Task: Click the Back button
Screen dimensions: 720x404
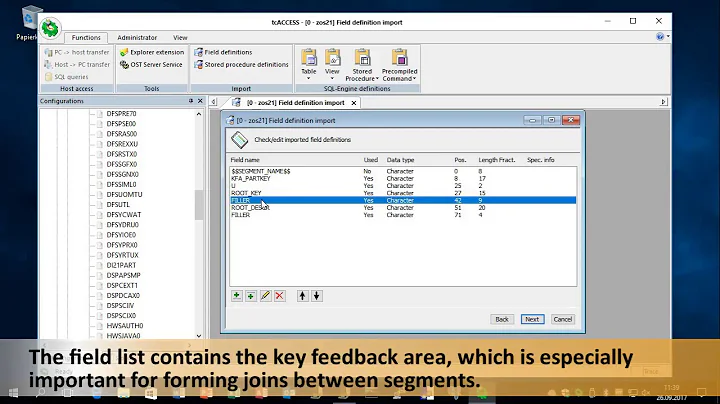Action: click(x=502, y=319)
